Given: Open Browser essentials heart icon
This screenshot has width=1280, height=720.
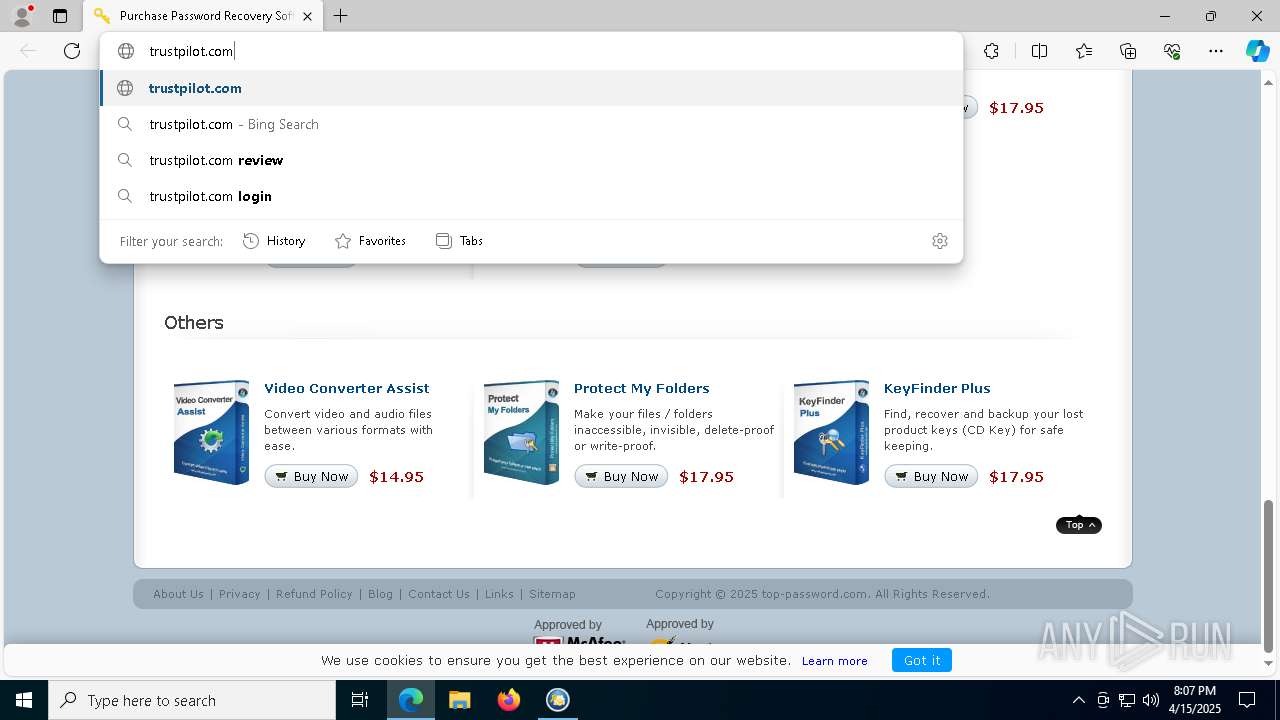Looking at the screenshot, I should click(x=1172, y=51).
